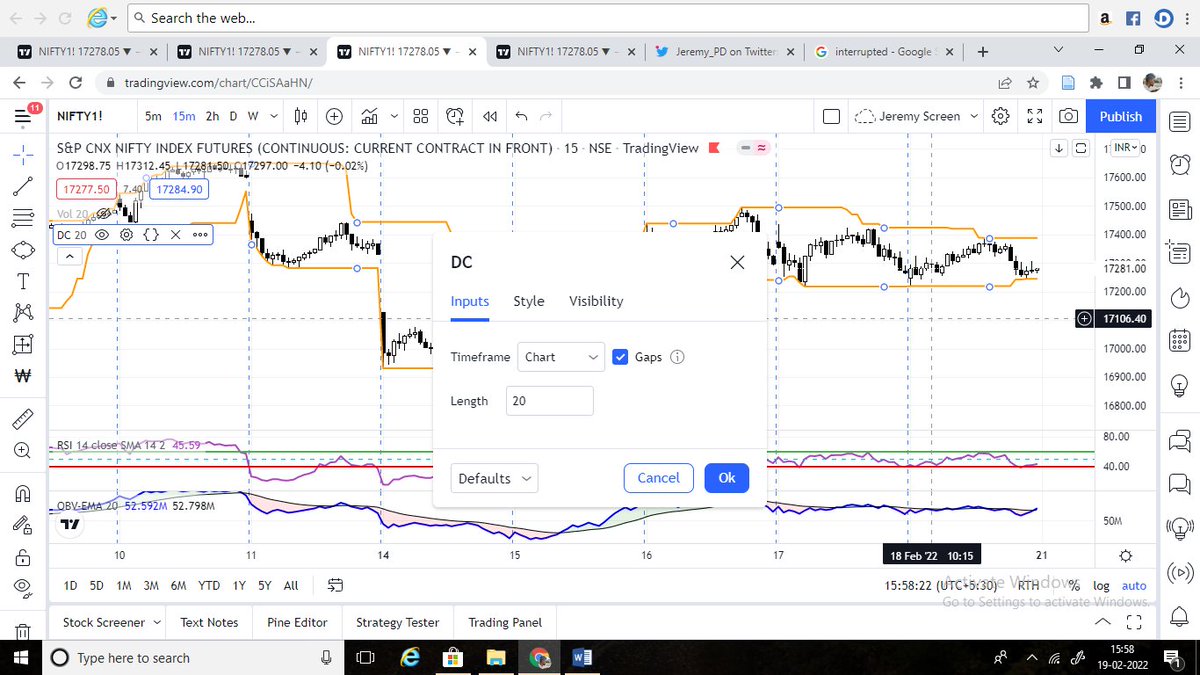Select the 5m timeframe

tap(153, 116)
